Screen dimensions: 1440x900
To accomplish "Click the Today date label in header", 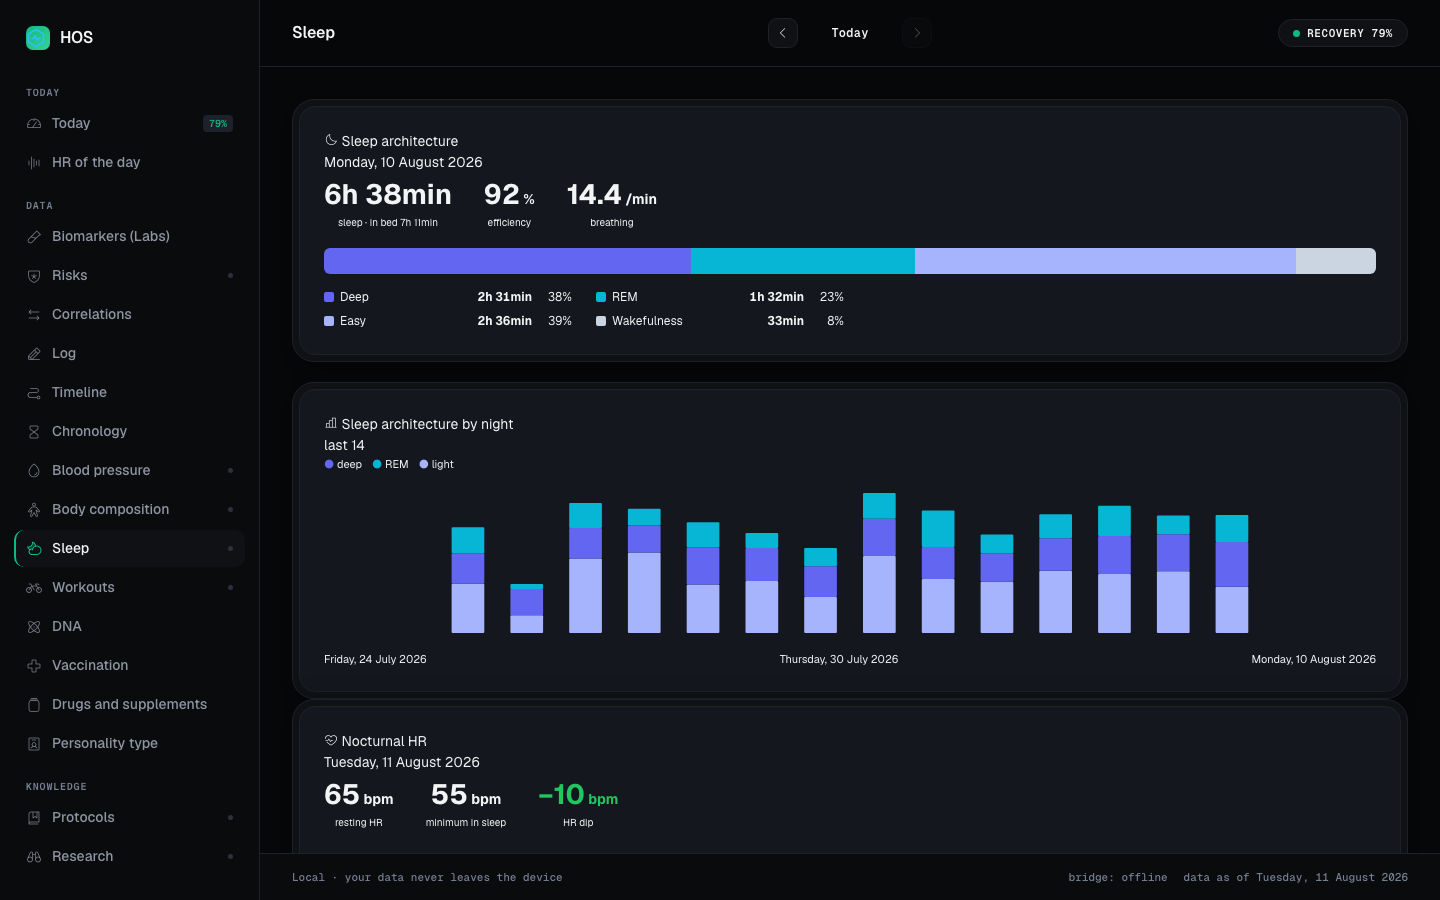I will 850,33.
